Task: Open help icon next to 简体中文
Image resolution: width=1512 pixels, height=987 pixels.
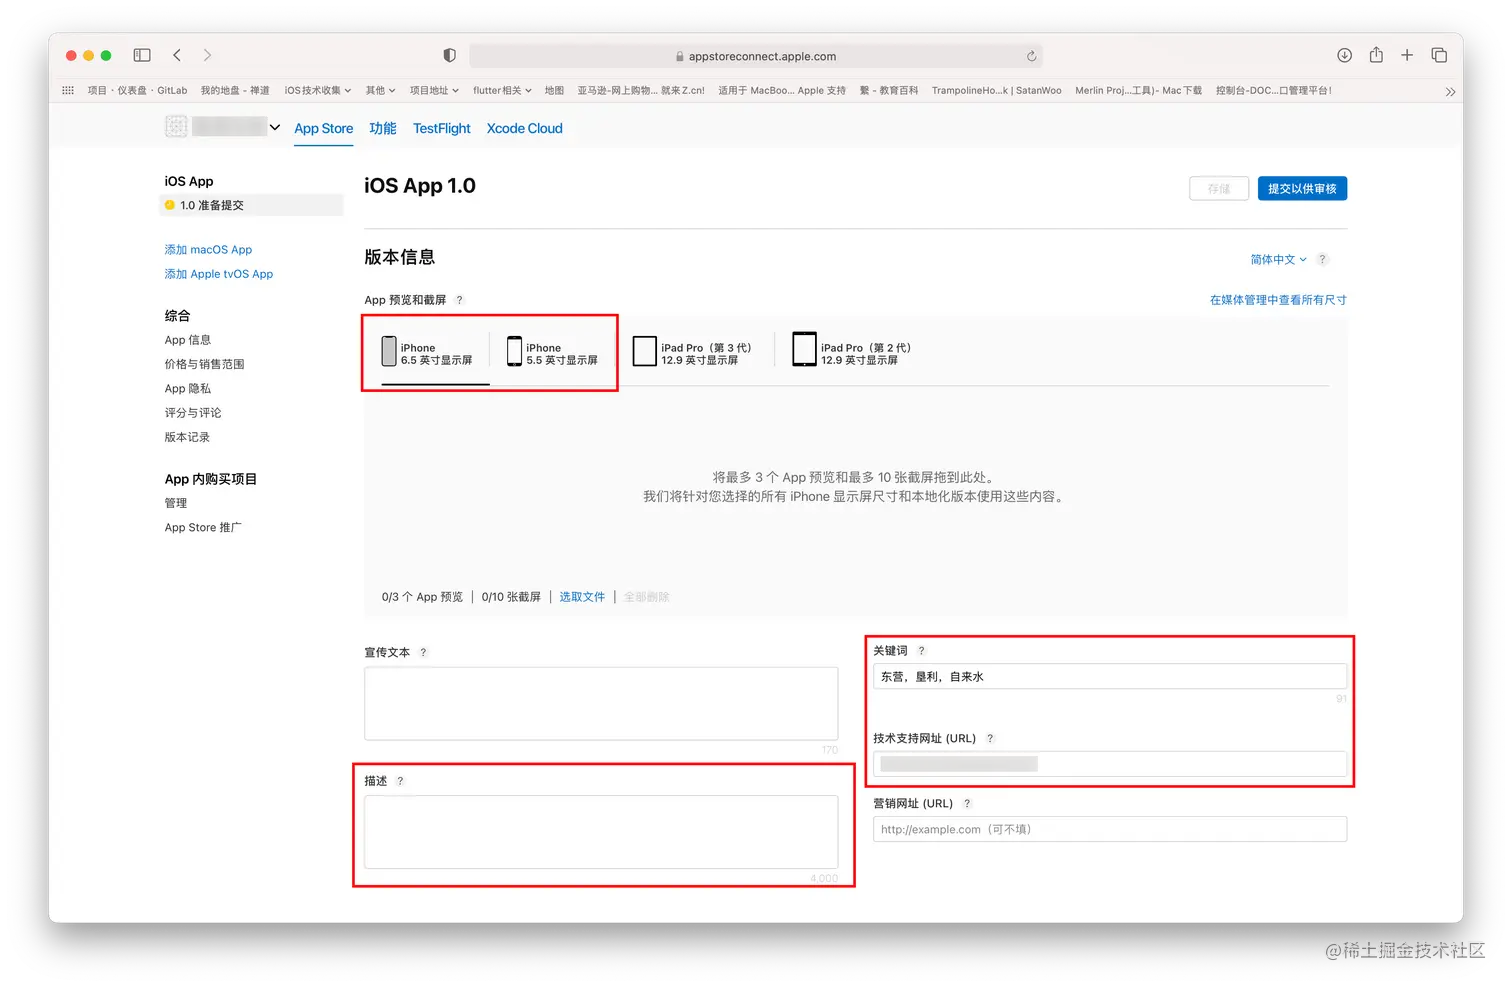Action: [1322, 259]
